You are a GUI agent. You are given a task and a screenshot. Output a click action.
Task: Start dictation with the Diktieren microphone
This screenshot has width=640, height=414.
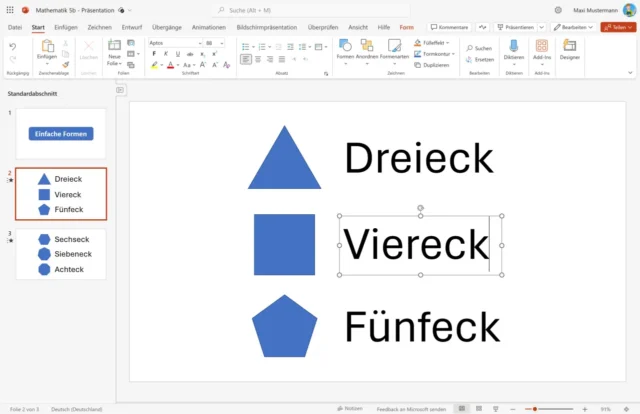click(x=513, y=50)
